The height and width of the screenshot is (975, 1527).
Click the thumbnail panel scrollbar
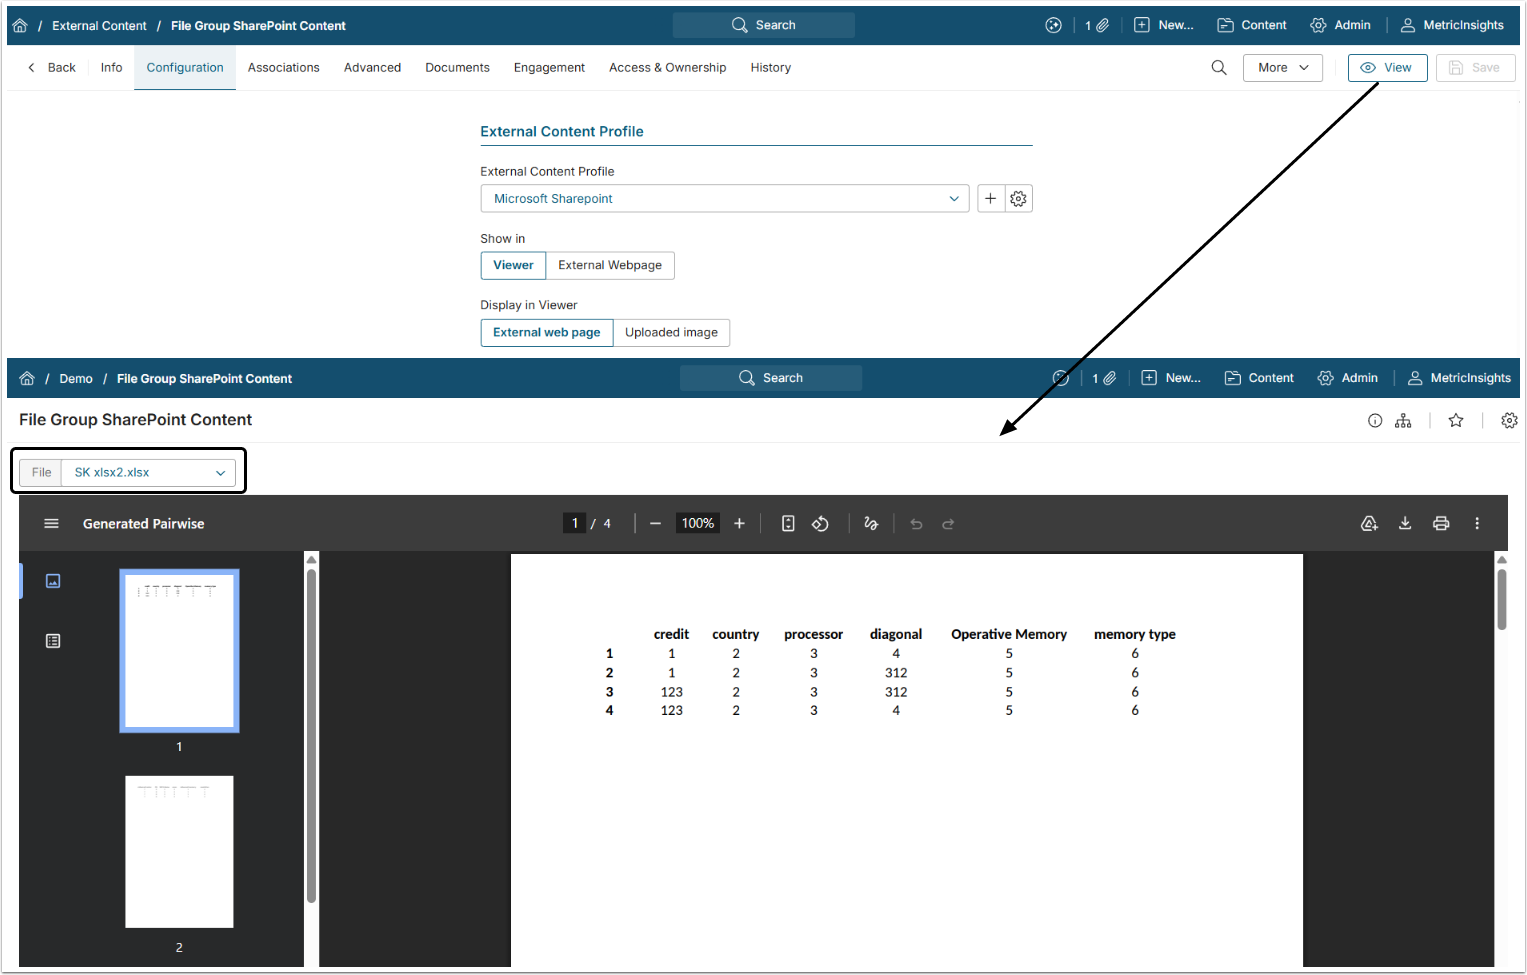coord(311,736)
